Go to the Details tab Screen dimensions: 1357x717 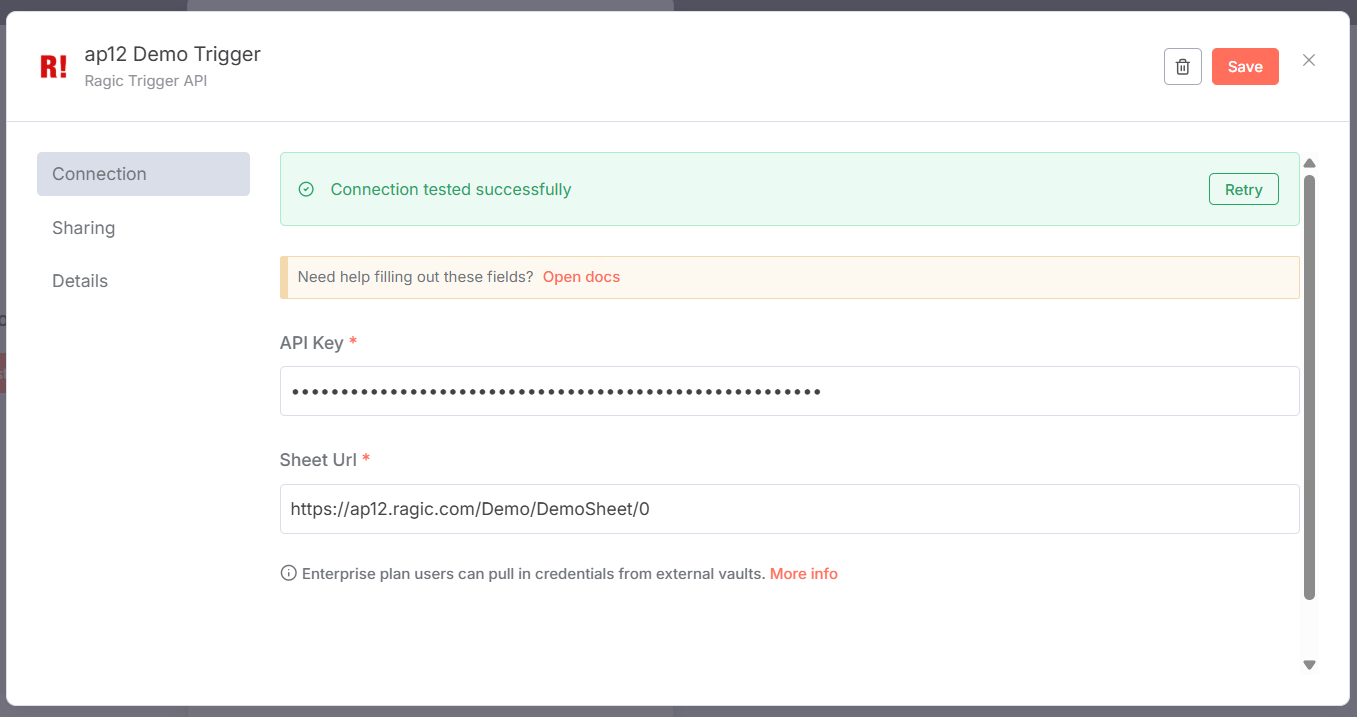click(80, 281)
